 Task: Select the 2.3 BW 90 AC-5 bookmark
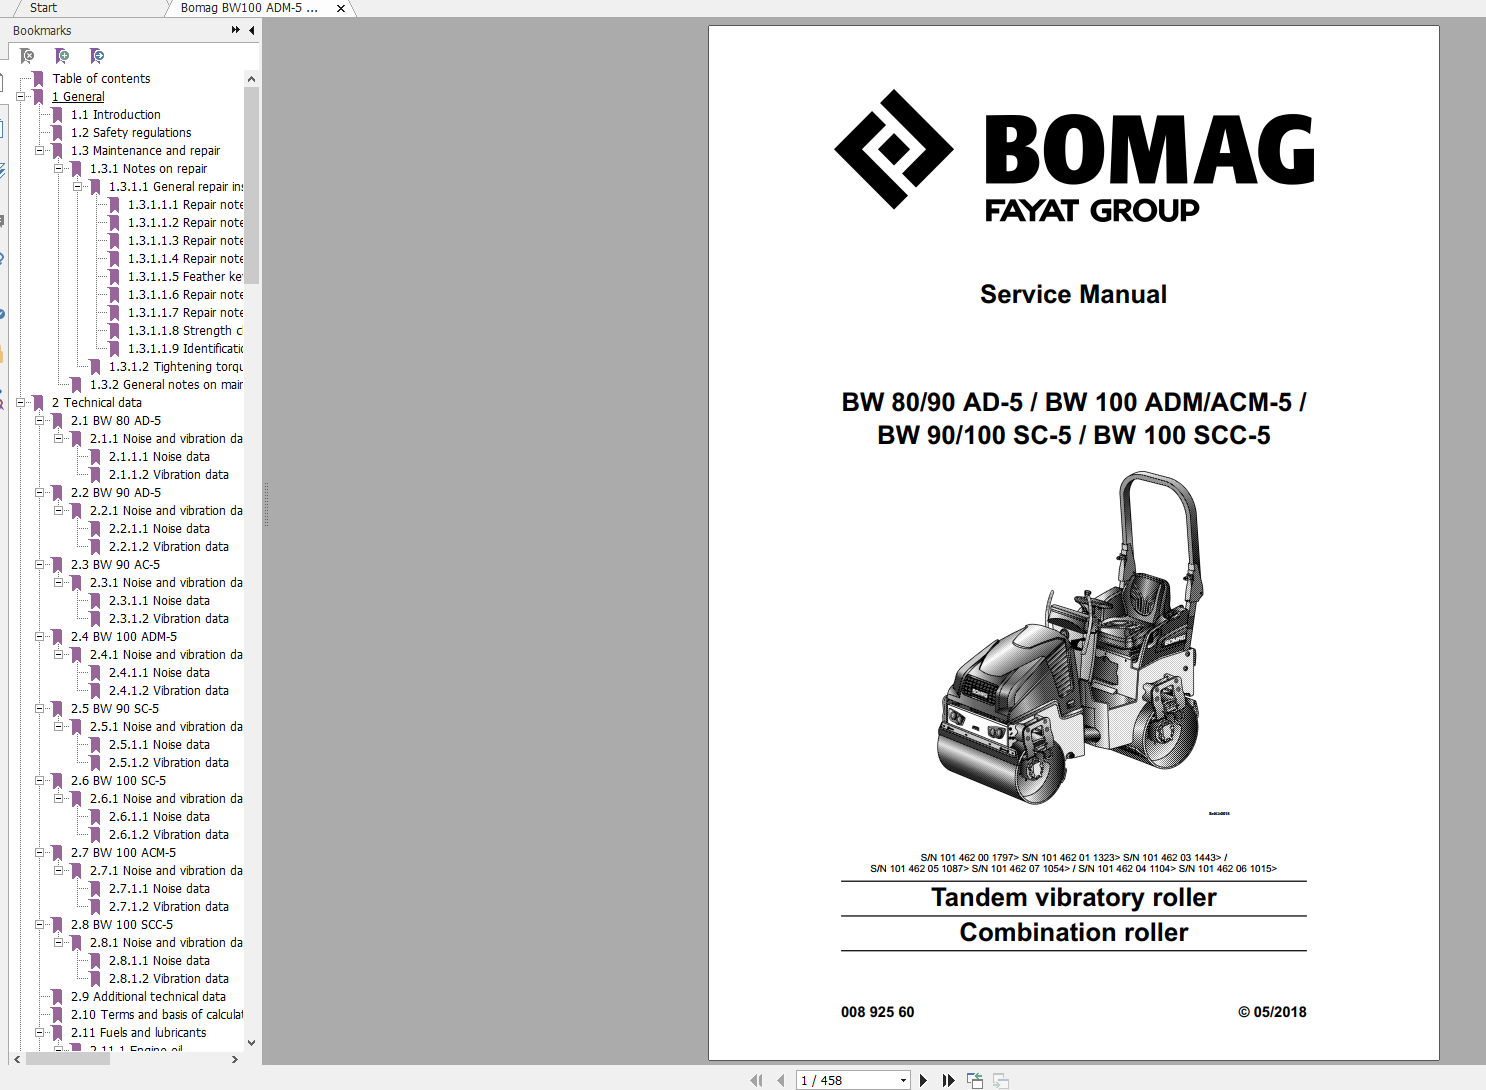pos(115,565)
